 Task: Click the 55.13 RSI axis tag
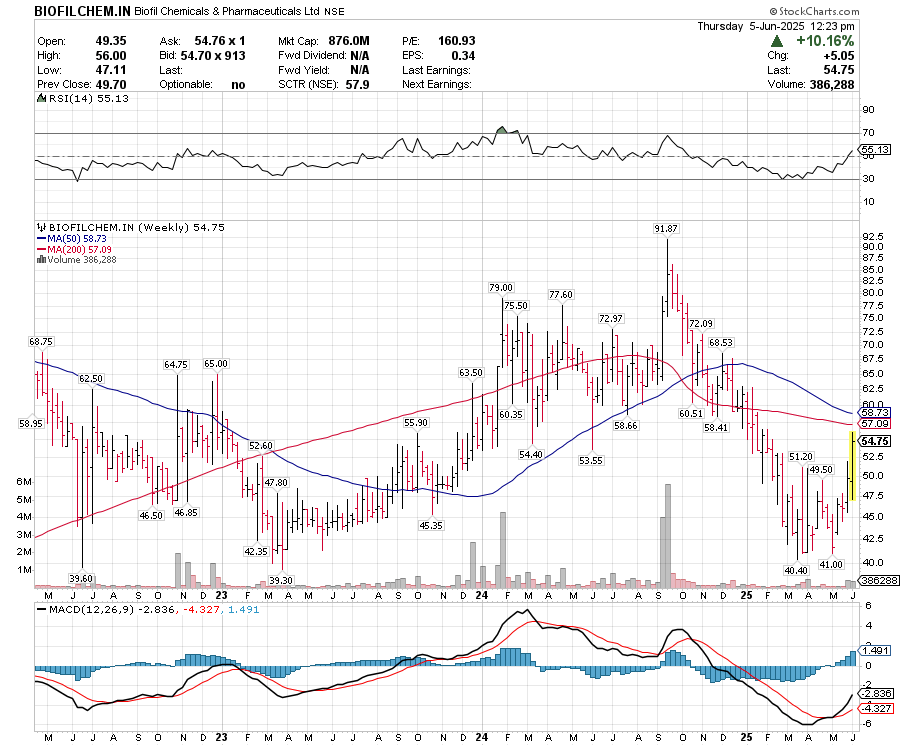875,149
